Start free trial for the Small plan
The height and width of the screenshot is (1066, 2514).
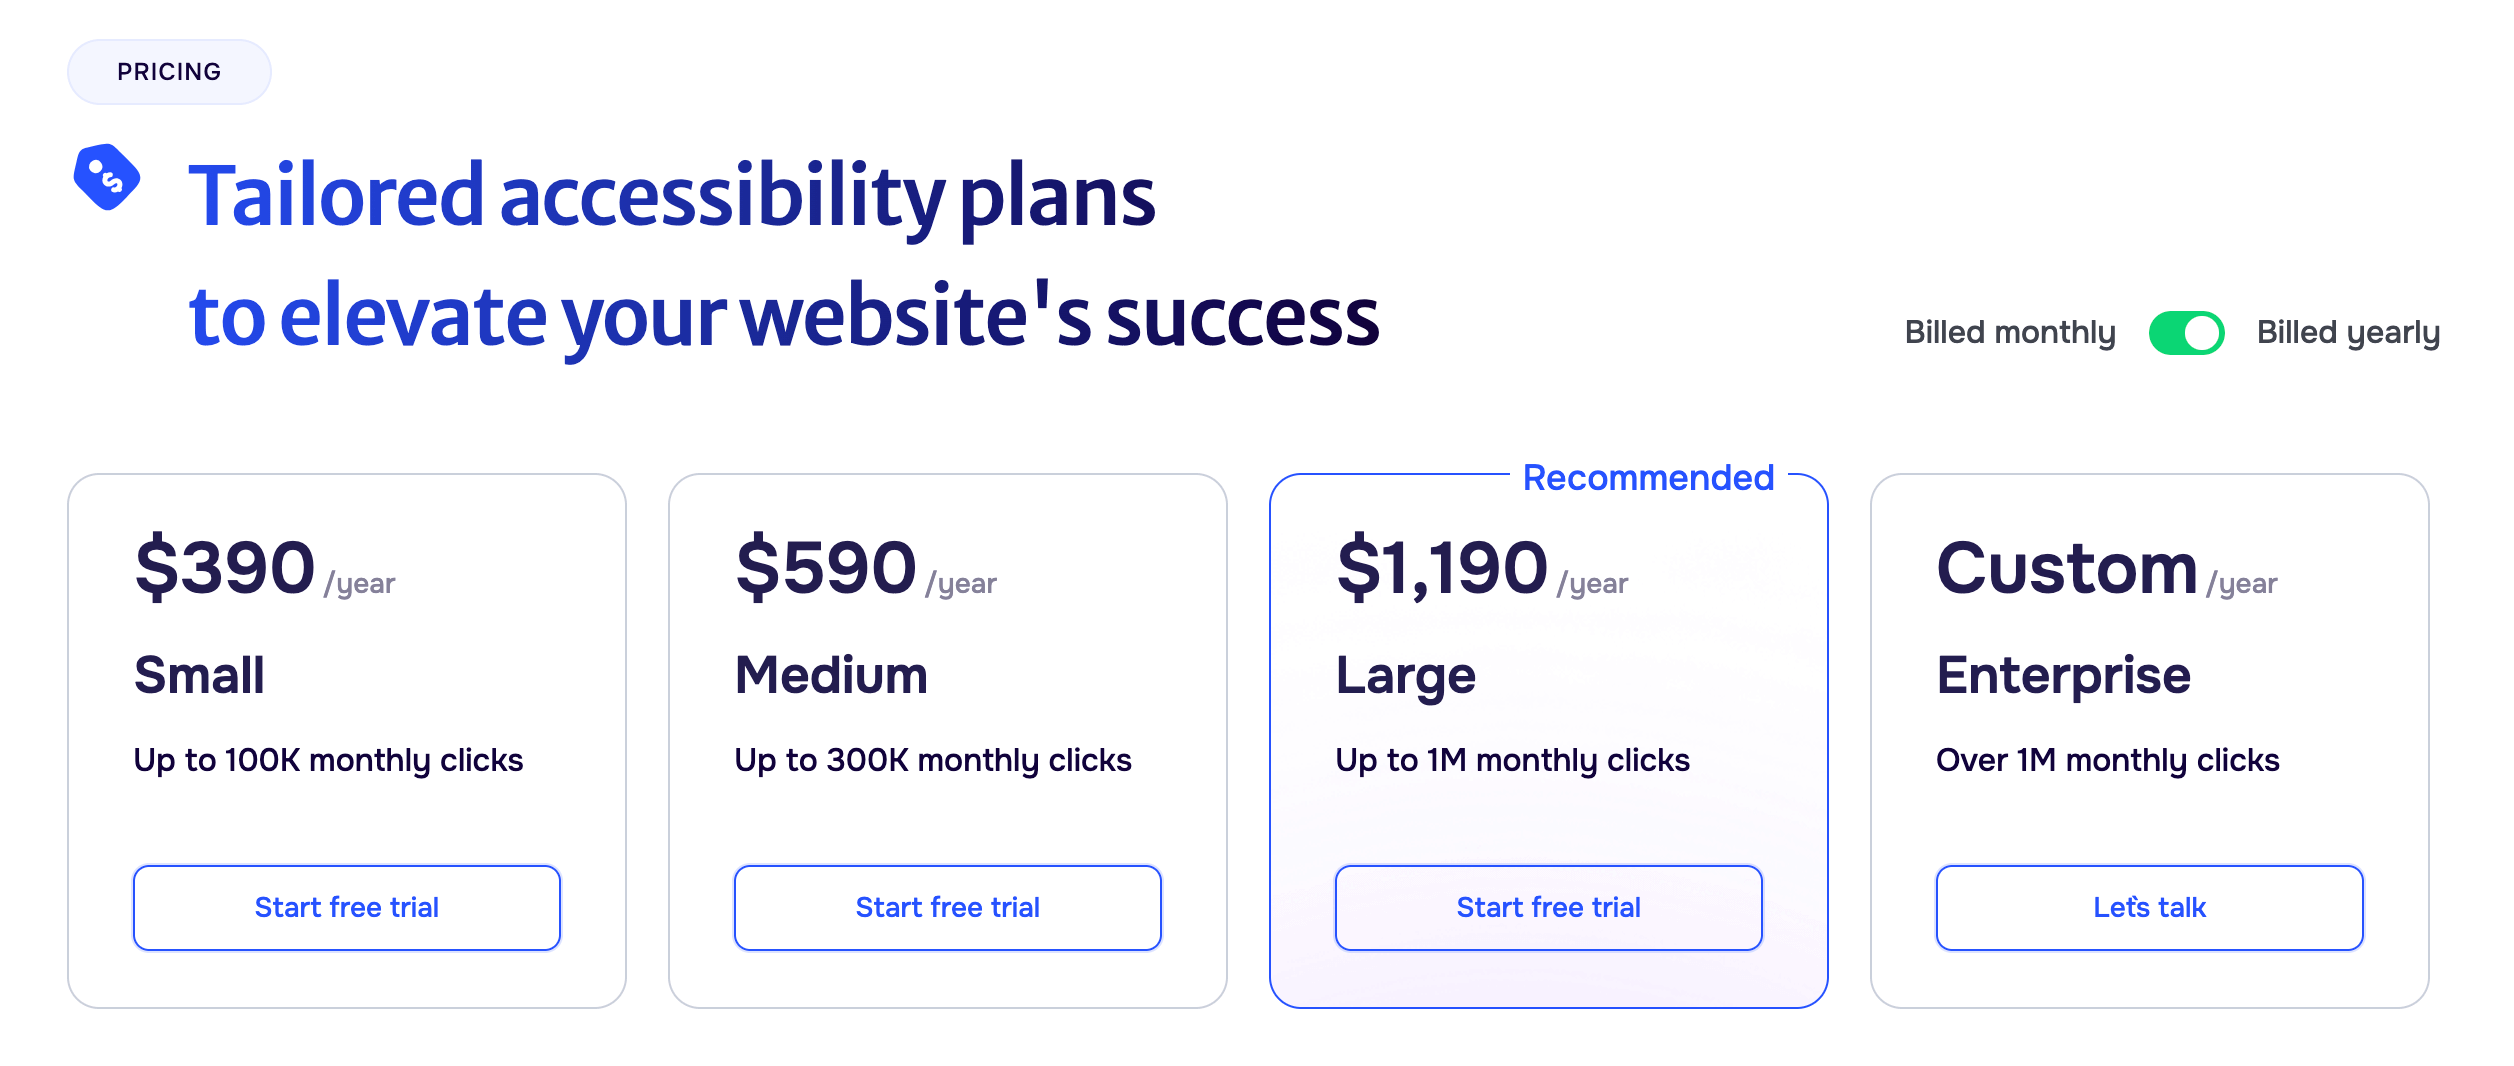[346, 907]
